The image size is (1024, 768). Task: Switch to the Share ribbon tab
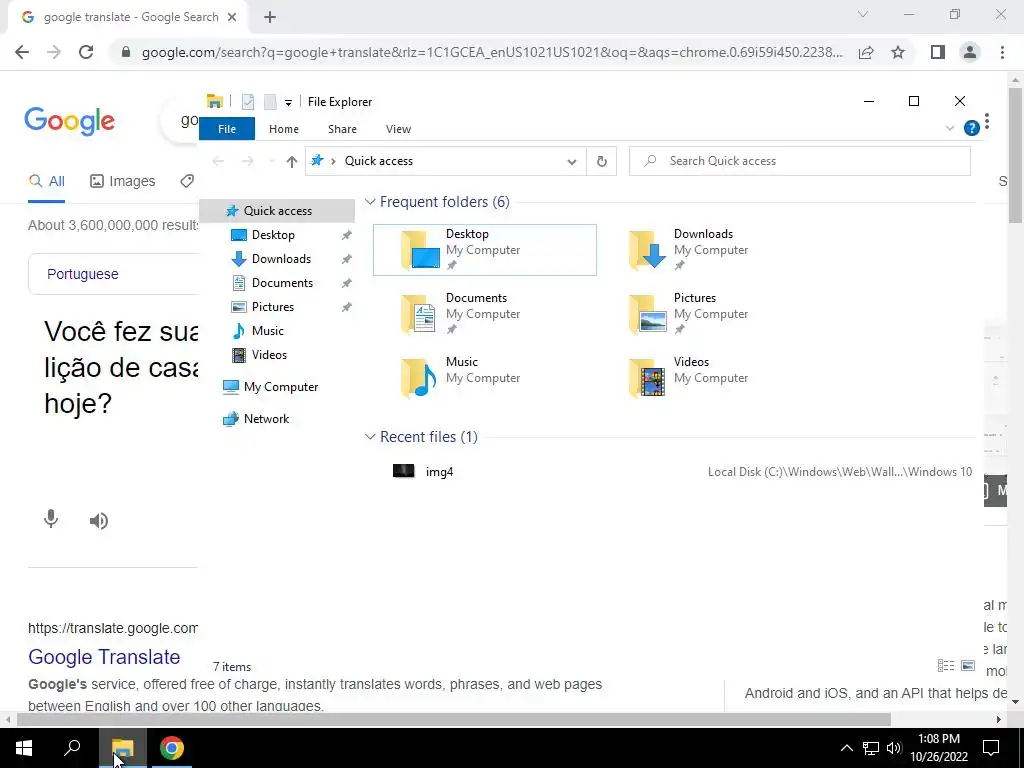pos(342,129)
